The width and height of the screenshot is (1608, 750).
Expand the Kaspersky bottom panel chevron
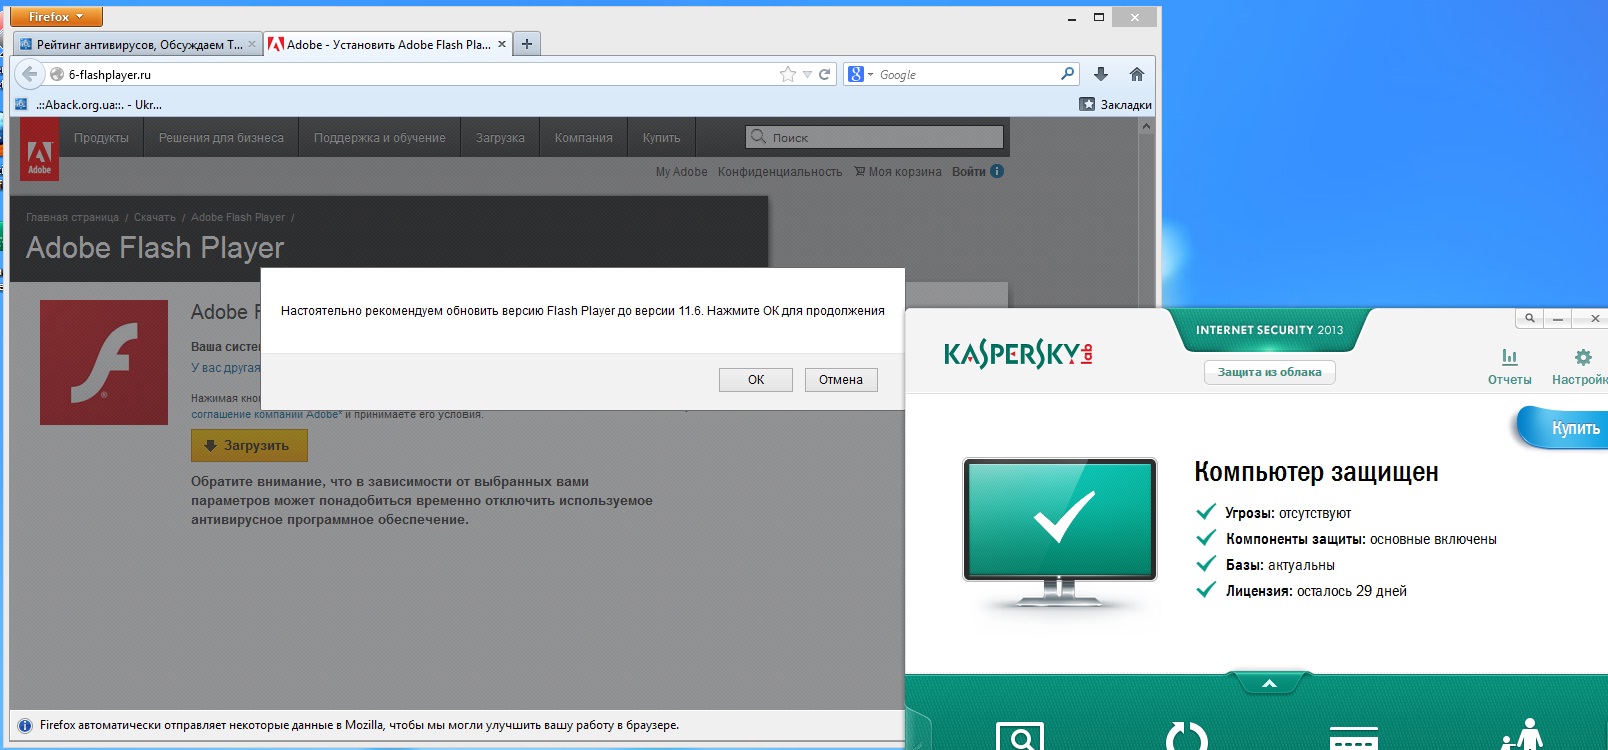(x=1269, y=684)
